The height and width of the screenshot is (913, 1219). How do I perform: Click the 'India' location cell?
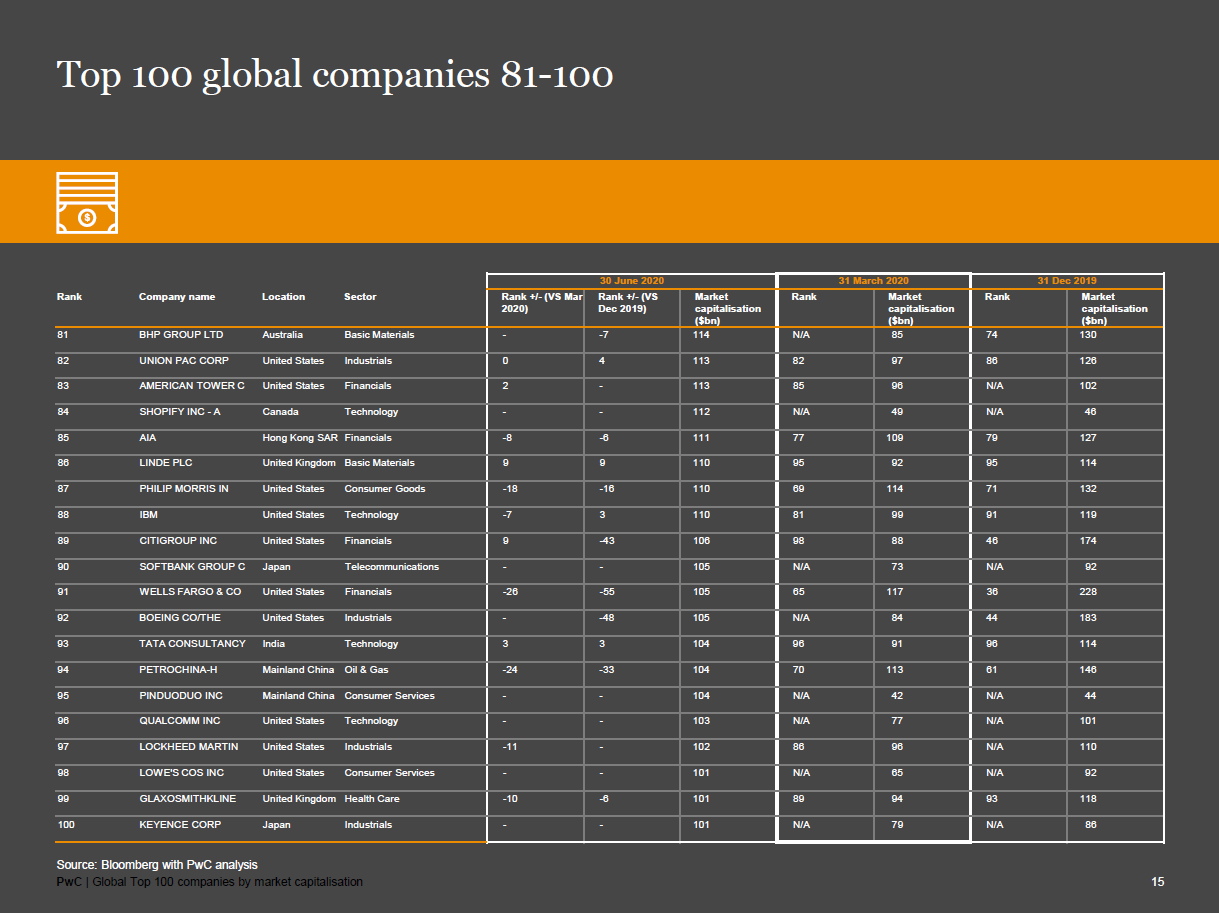click(274, 644)
